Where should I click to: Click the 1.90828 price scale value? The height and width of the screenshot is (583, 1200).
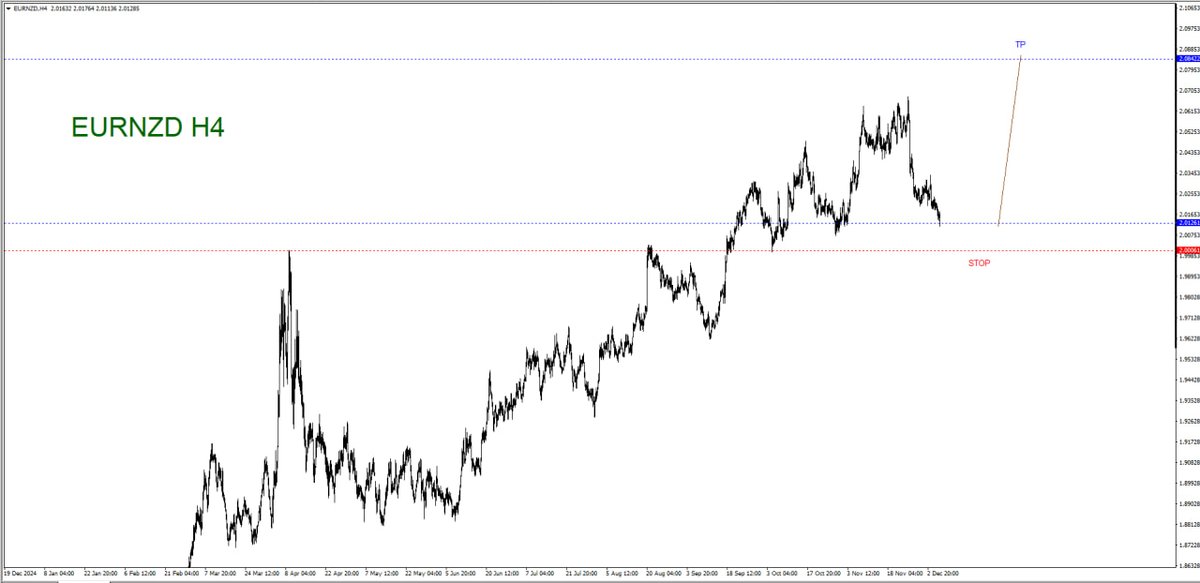1190,462
